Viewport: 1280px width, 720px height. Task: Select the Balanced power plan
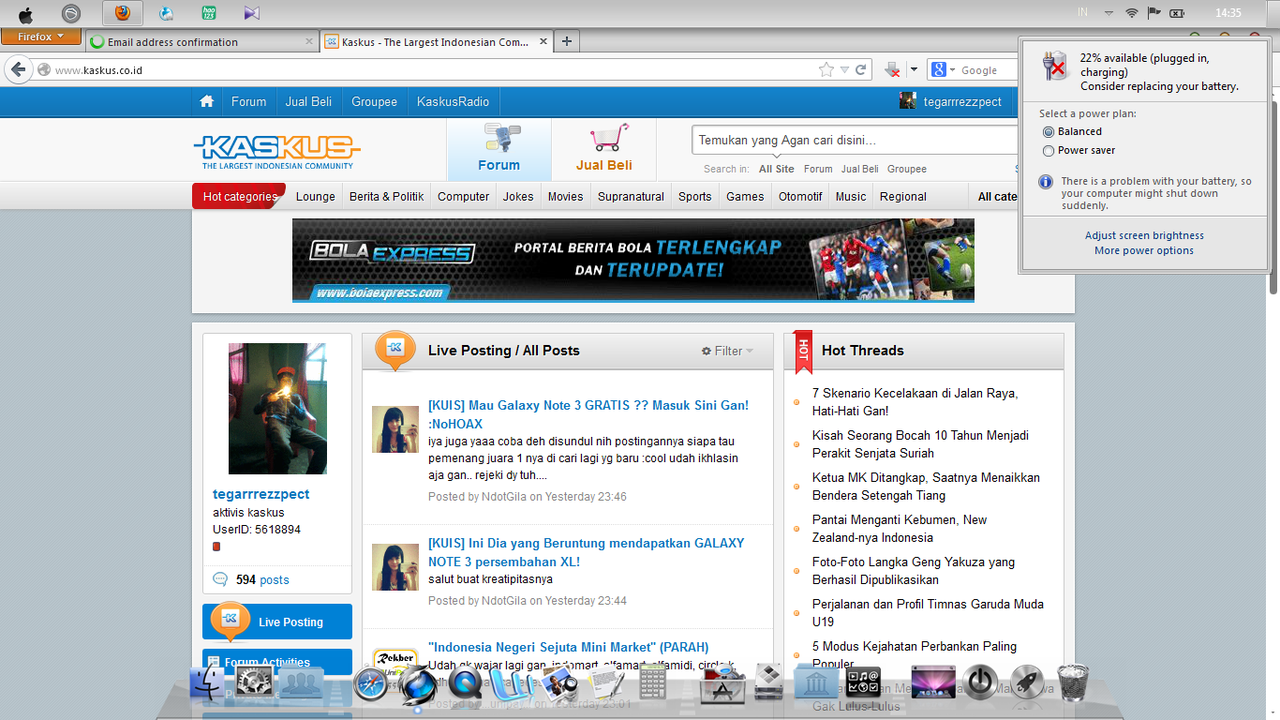pyautogui.click(x=1048, y=132)
